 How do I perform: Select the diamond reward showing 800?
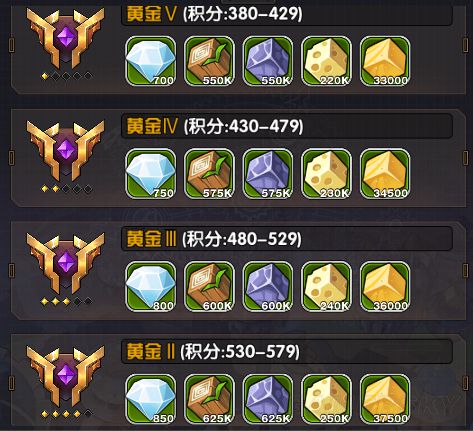tap(151, 286)
